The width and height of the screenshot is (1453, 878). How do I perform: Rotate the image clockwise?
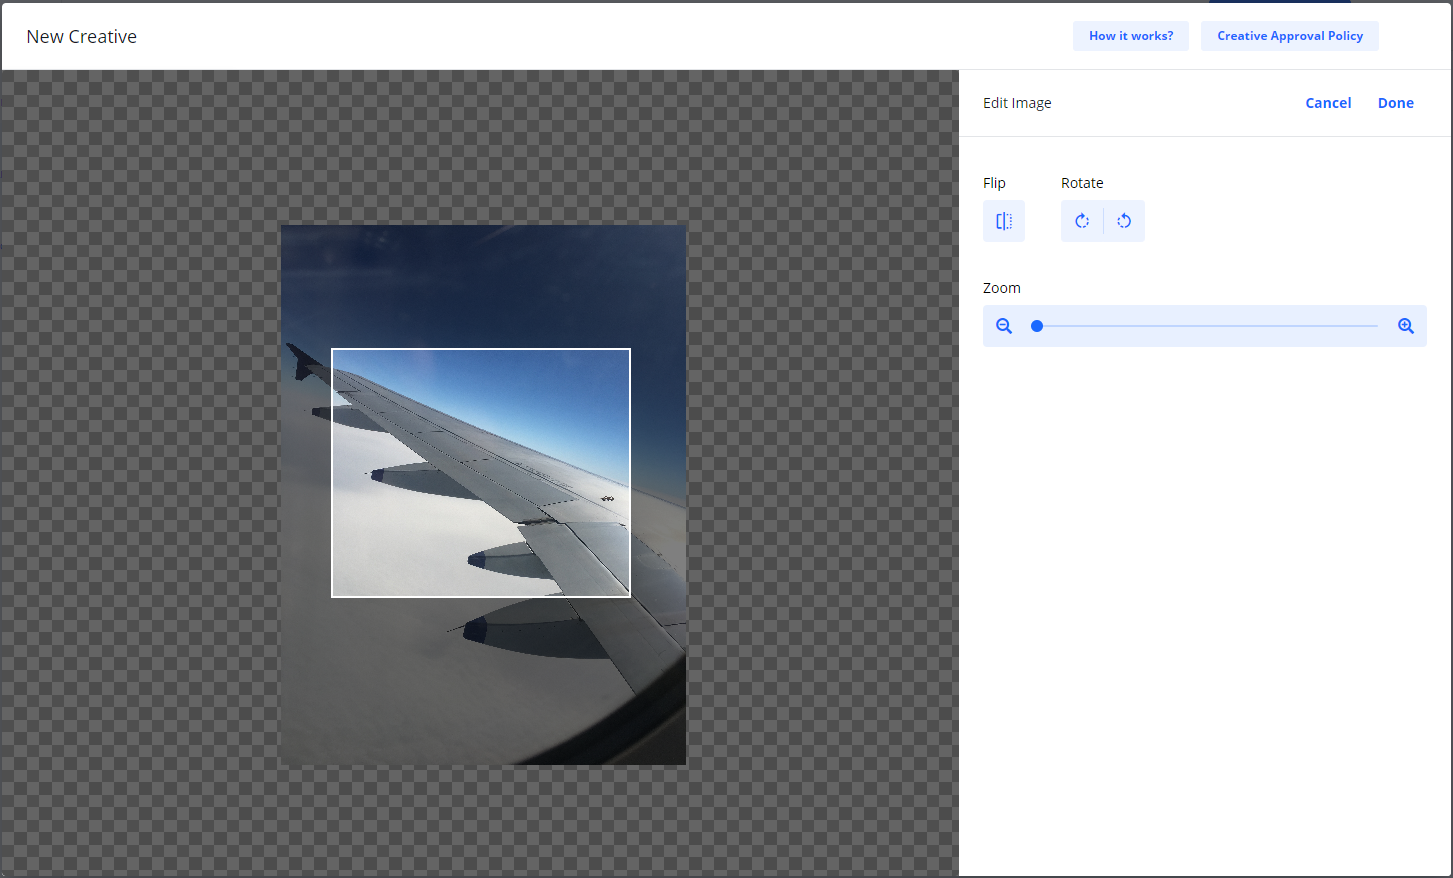pyautogui.click(x=1082, y=221)
